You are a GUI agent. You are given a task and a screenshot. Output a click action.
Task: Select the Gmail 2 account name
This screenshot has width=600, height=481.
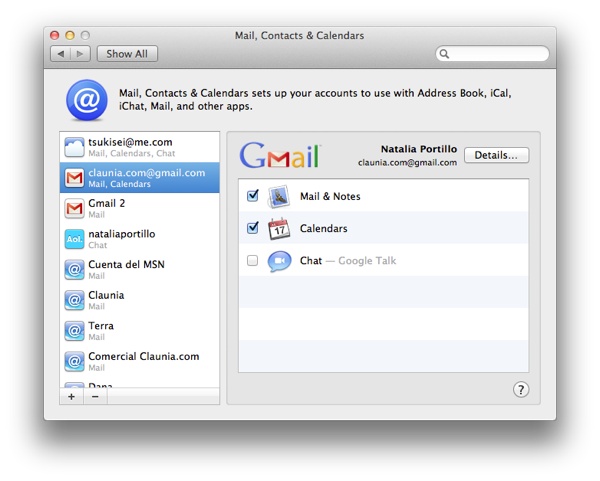click(107, 203)
